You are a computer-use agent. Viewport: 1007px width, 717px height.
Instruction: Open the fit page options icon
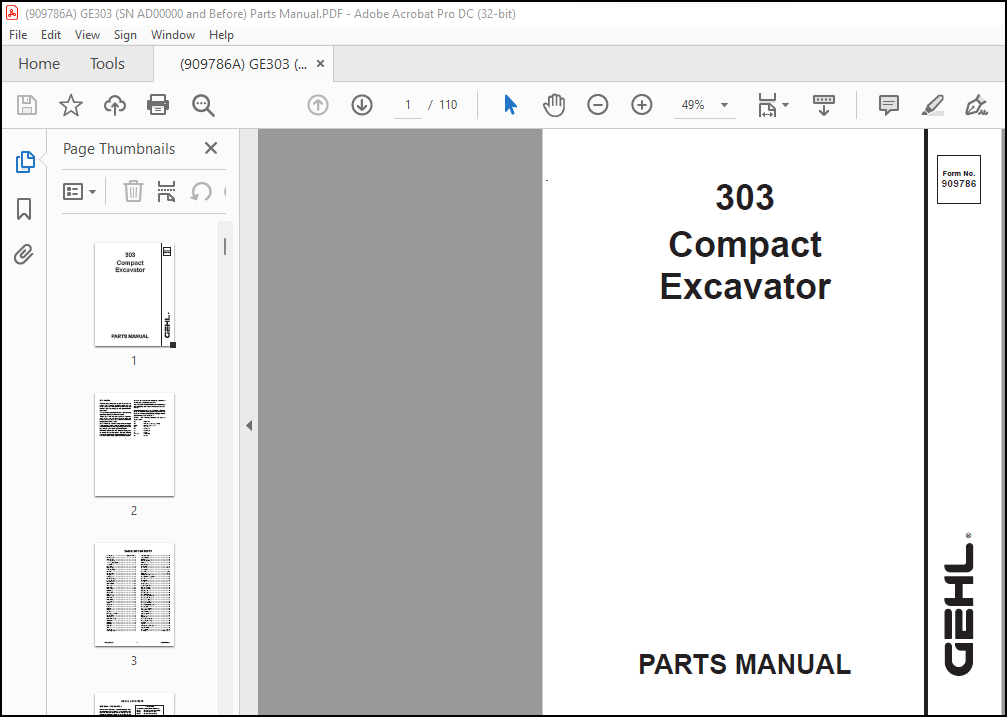coord(767,105)
